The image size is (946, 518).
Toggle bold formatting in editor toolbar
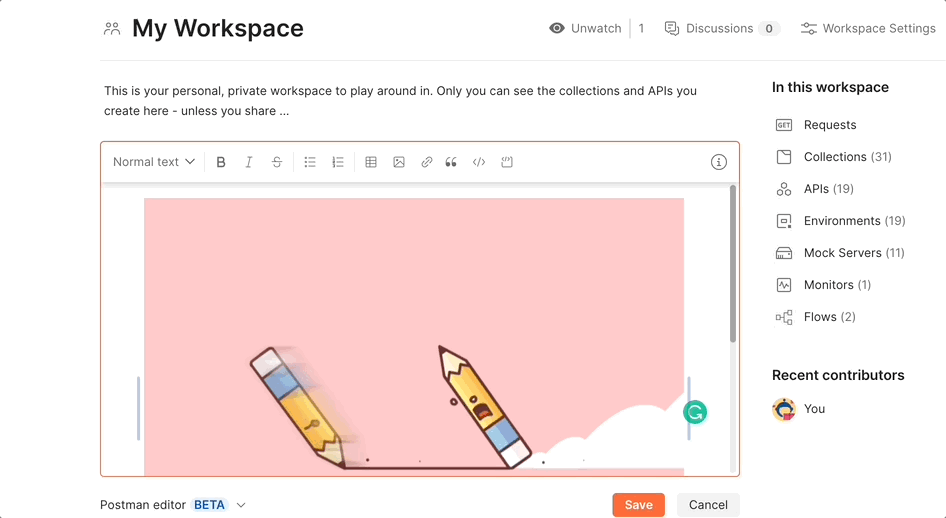point(221,162)
